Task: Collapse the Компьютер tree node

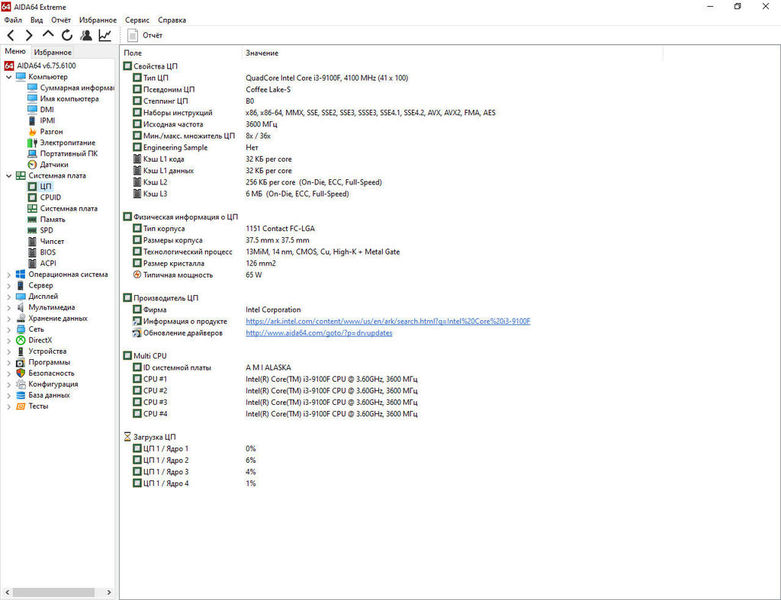Action: [8, 77]
